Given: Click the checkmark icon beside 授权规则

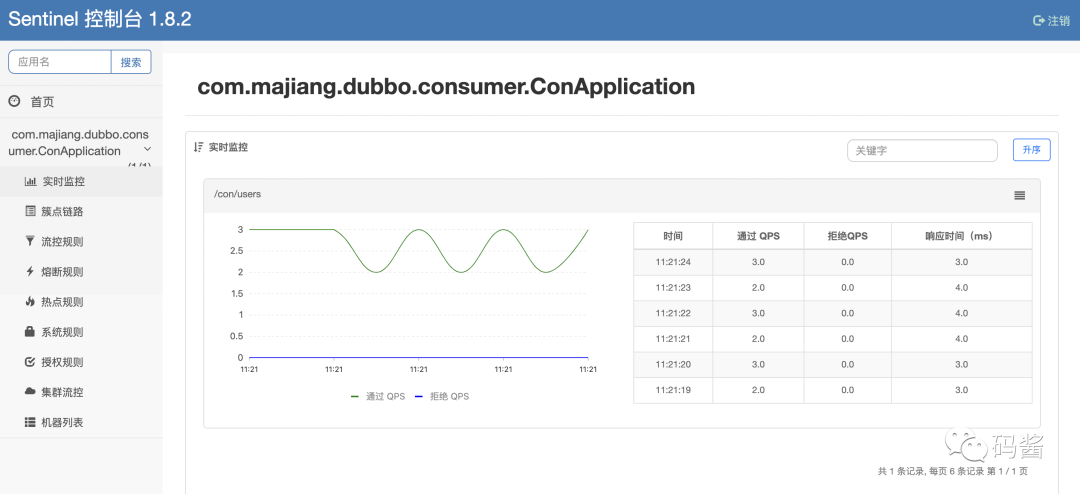Looking at the screenshot, I should click(30, 362).
